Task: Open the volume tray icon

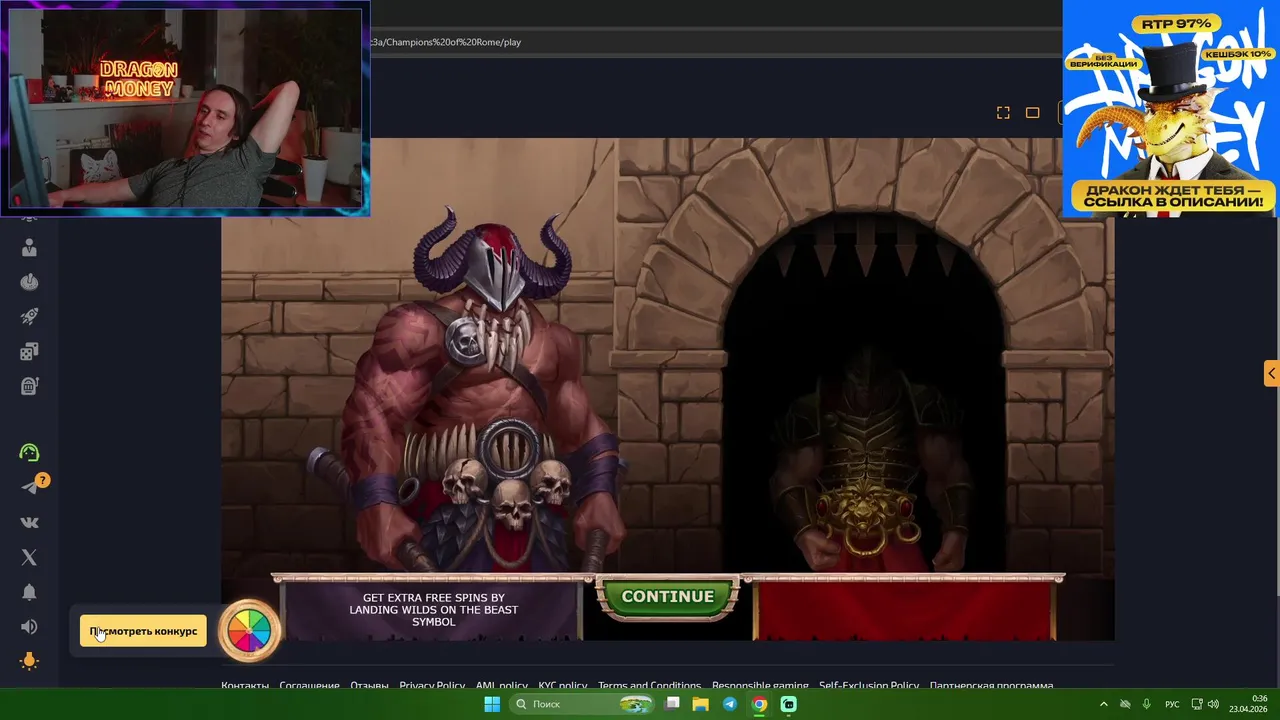Action: point(1213,704)
